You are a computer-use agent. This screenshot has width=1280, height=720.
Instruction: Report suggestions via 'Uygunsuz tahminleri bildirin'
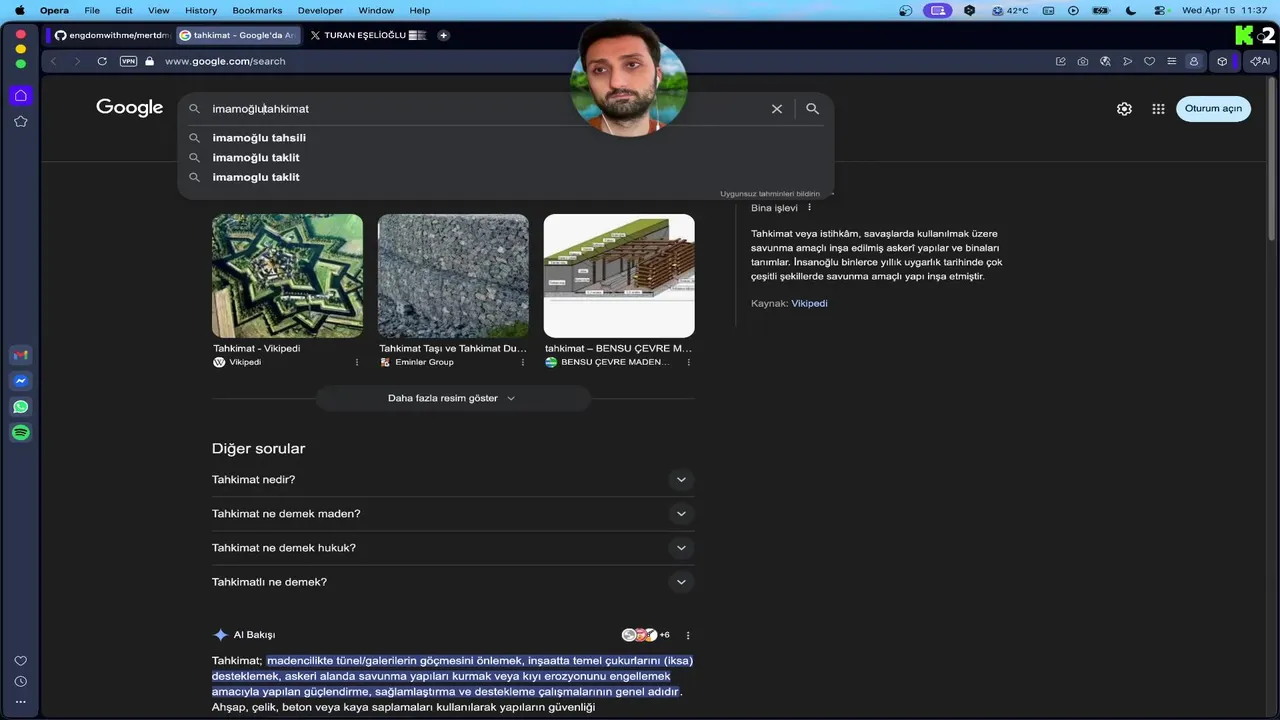pyautogui.click(x=770, y=194)
